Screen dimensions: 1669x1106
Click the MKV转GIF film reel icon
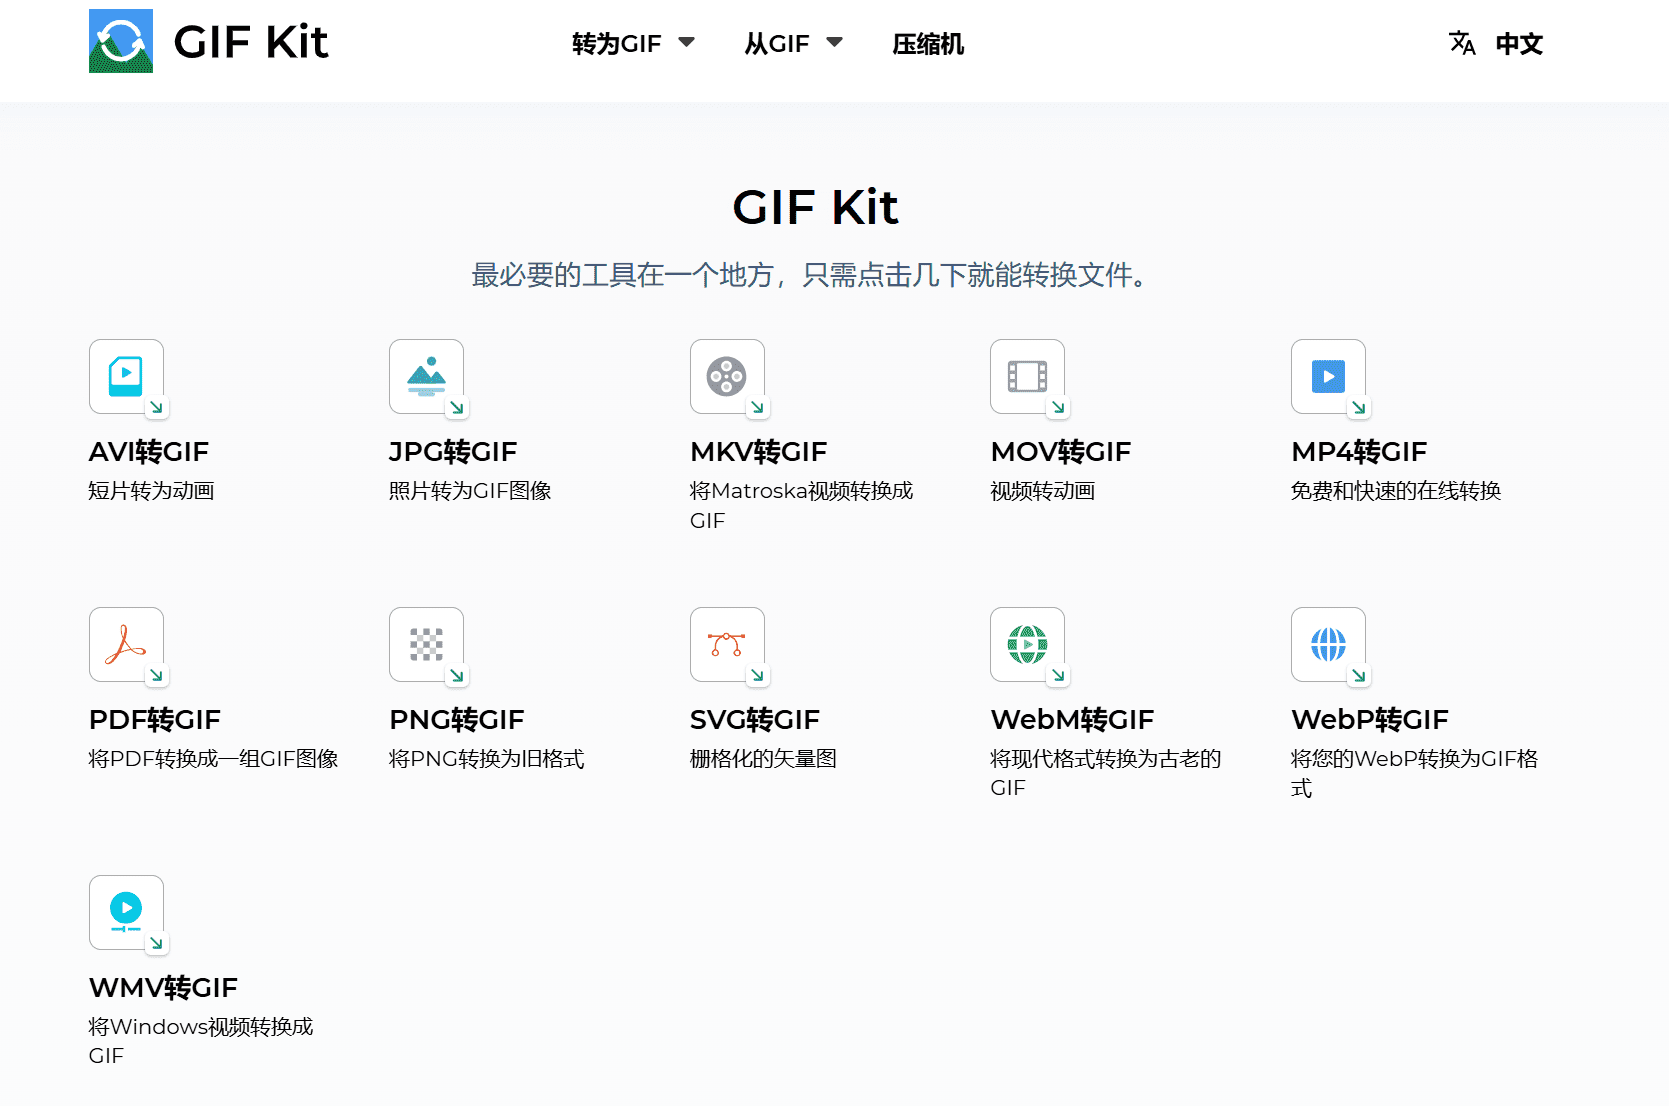[x=727, y=378]
